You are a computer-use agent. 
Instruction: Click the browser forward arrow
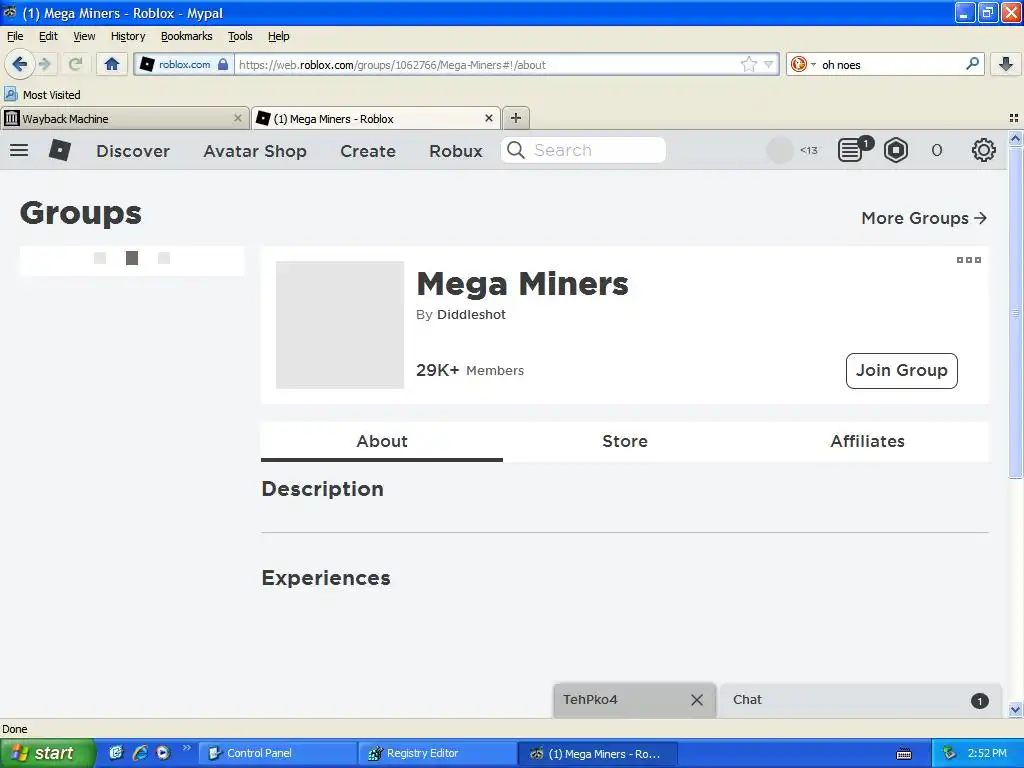44,64
